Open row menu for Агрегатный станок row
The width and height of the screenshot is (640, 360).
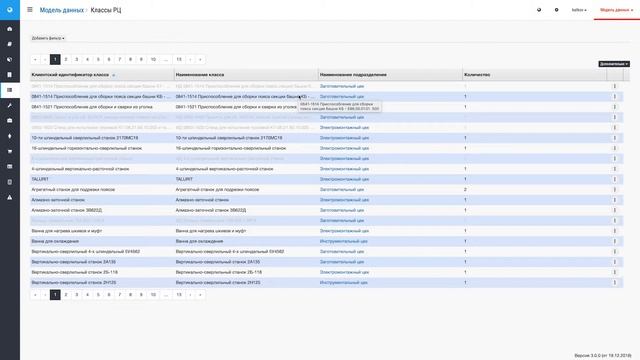coord(615,189)
